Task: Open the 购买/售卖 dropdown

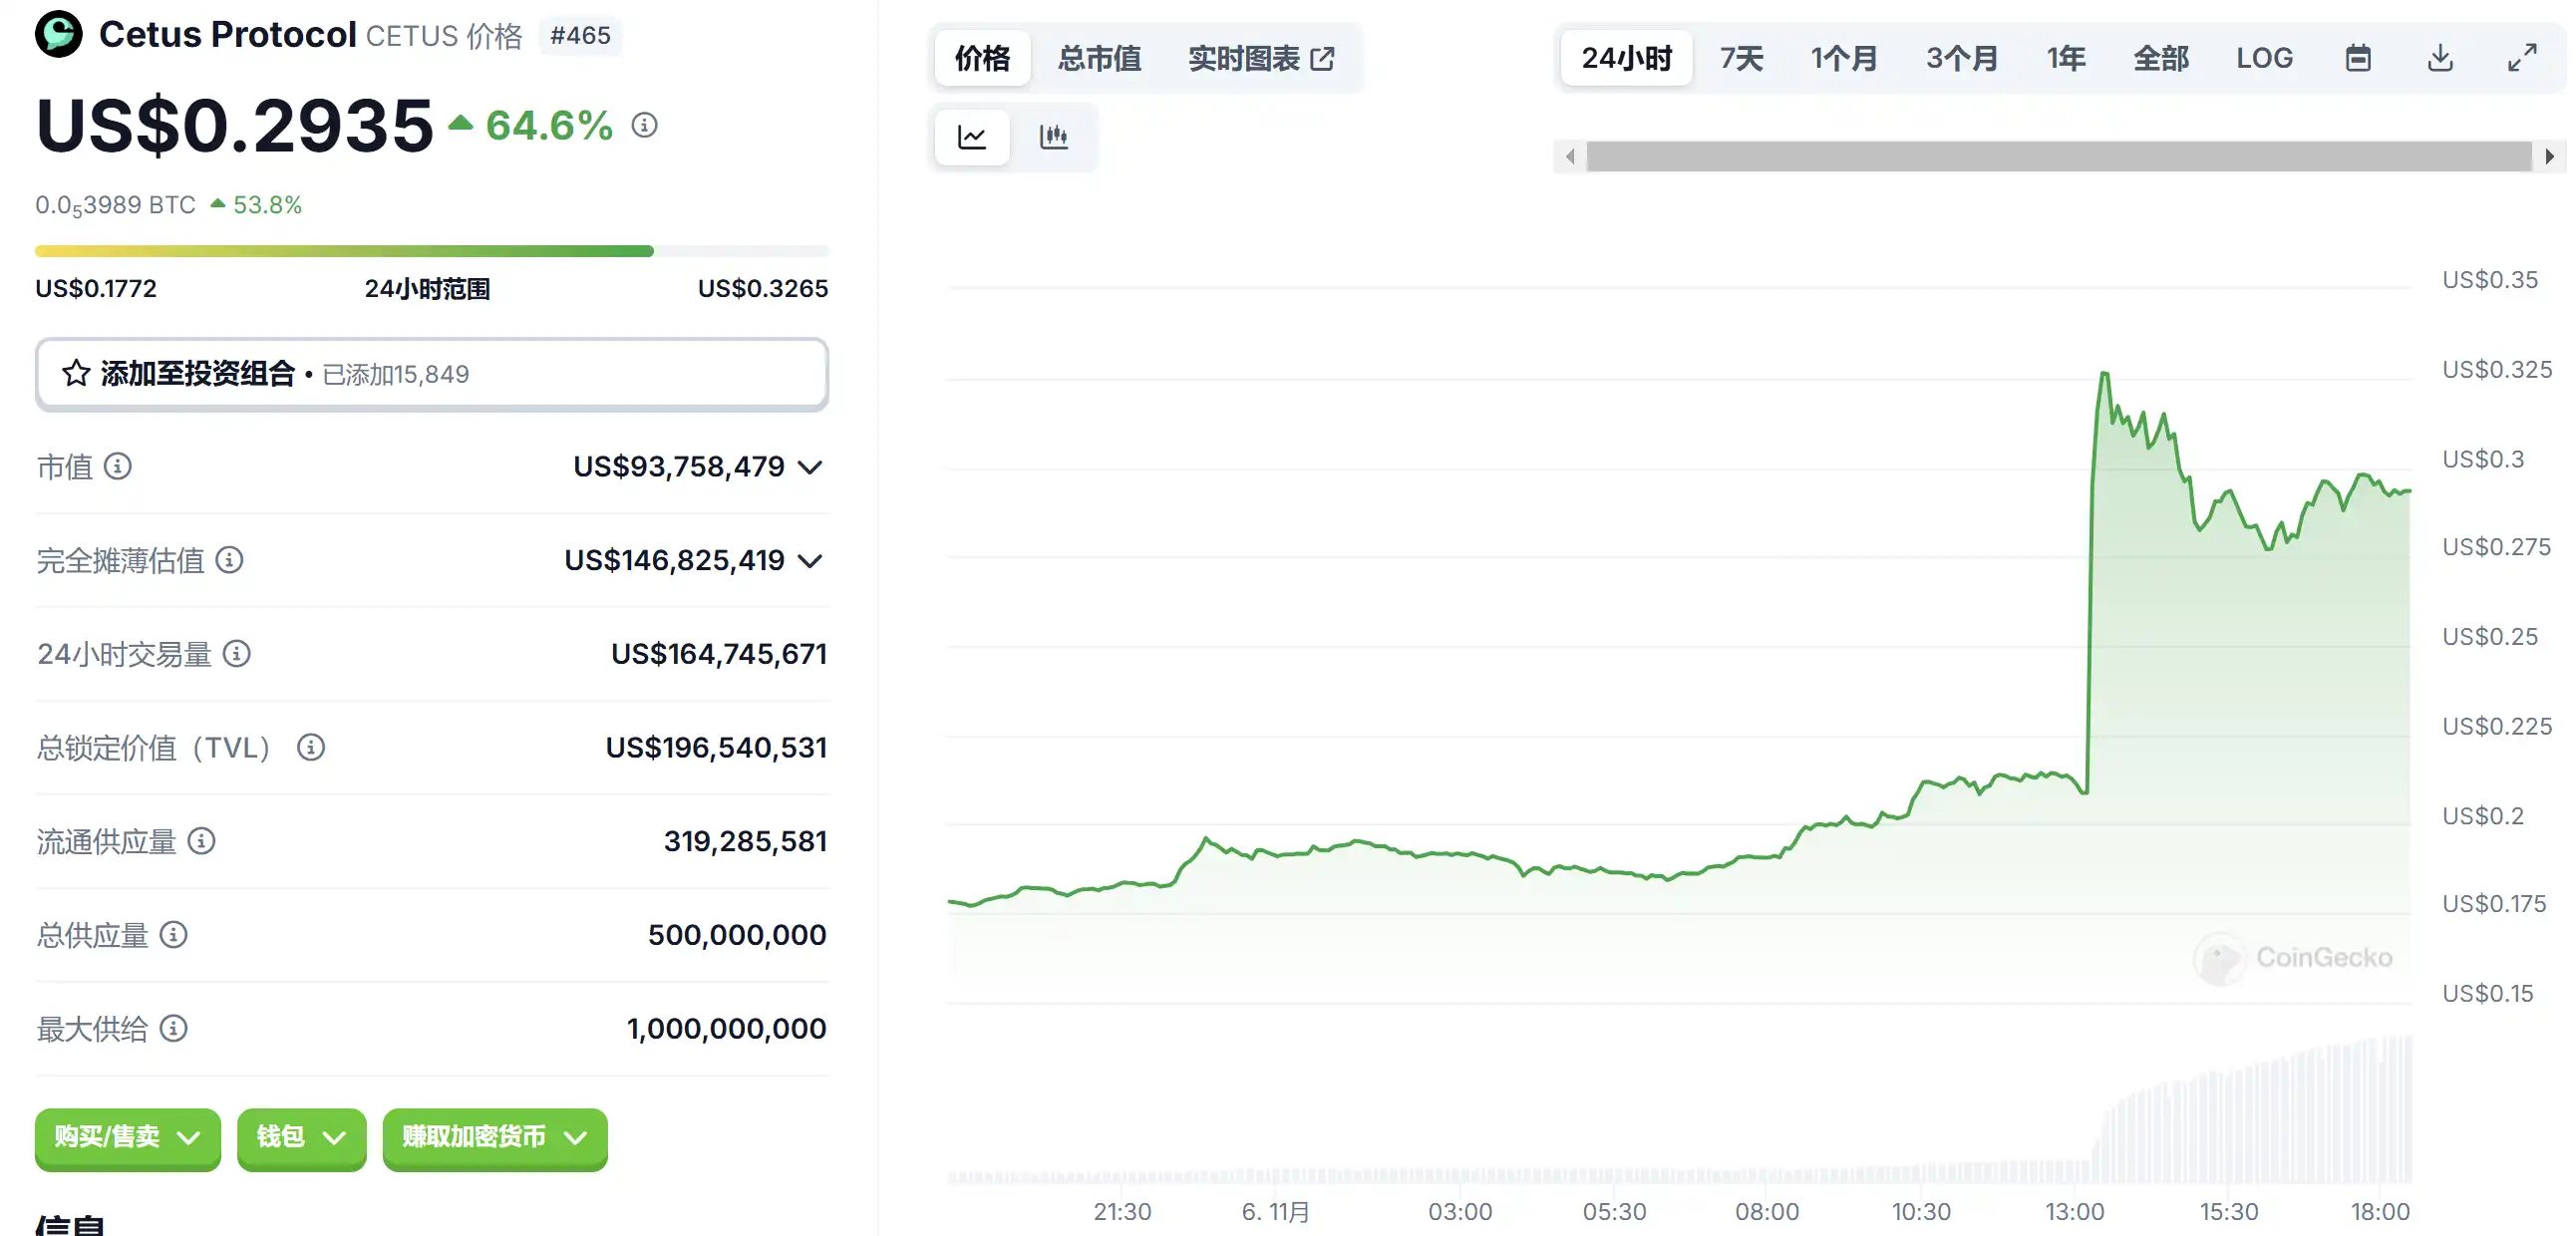Action: coord(127,1137)
